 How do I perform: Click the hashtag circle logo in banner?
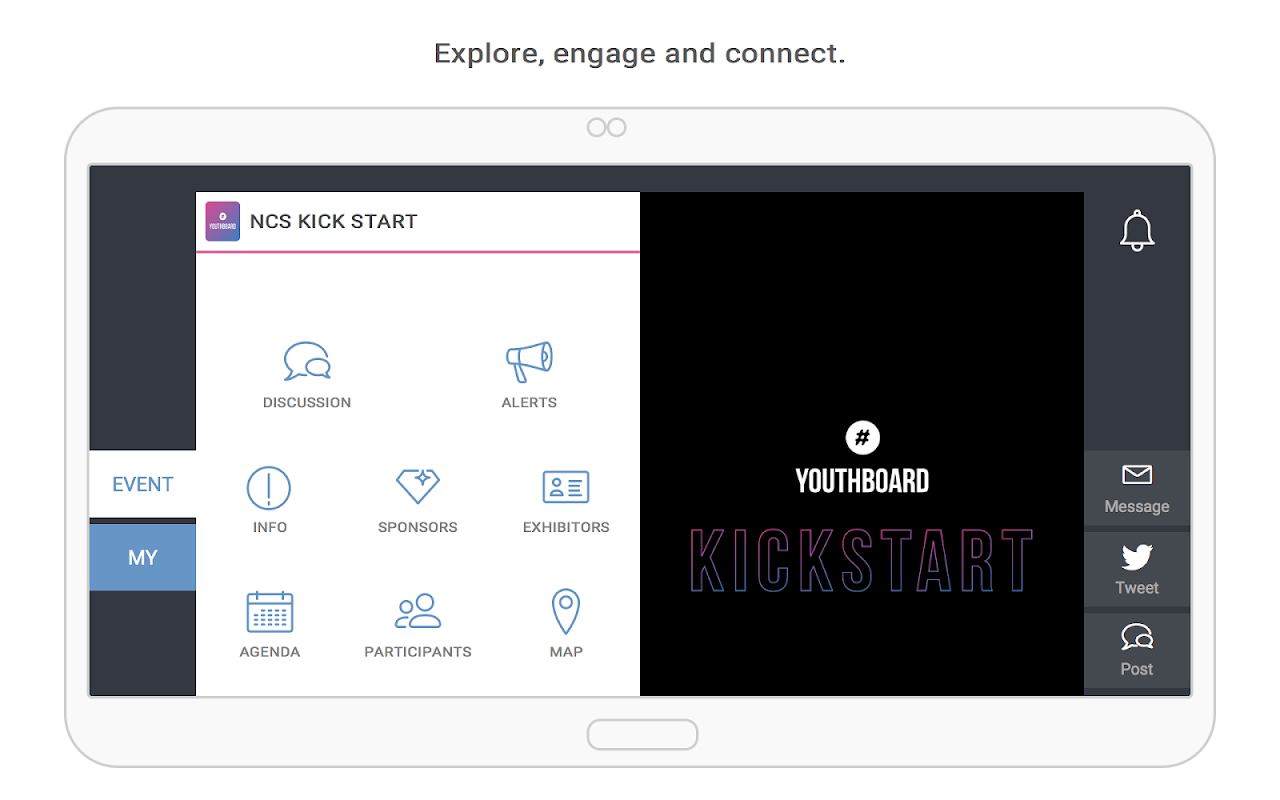click(862, 437)
